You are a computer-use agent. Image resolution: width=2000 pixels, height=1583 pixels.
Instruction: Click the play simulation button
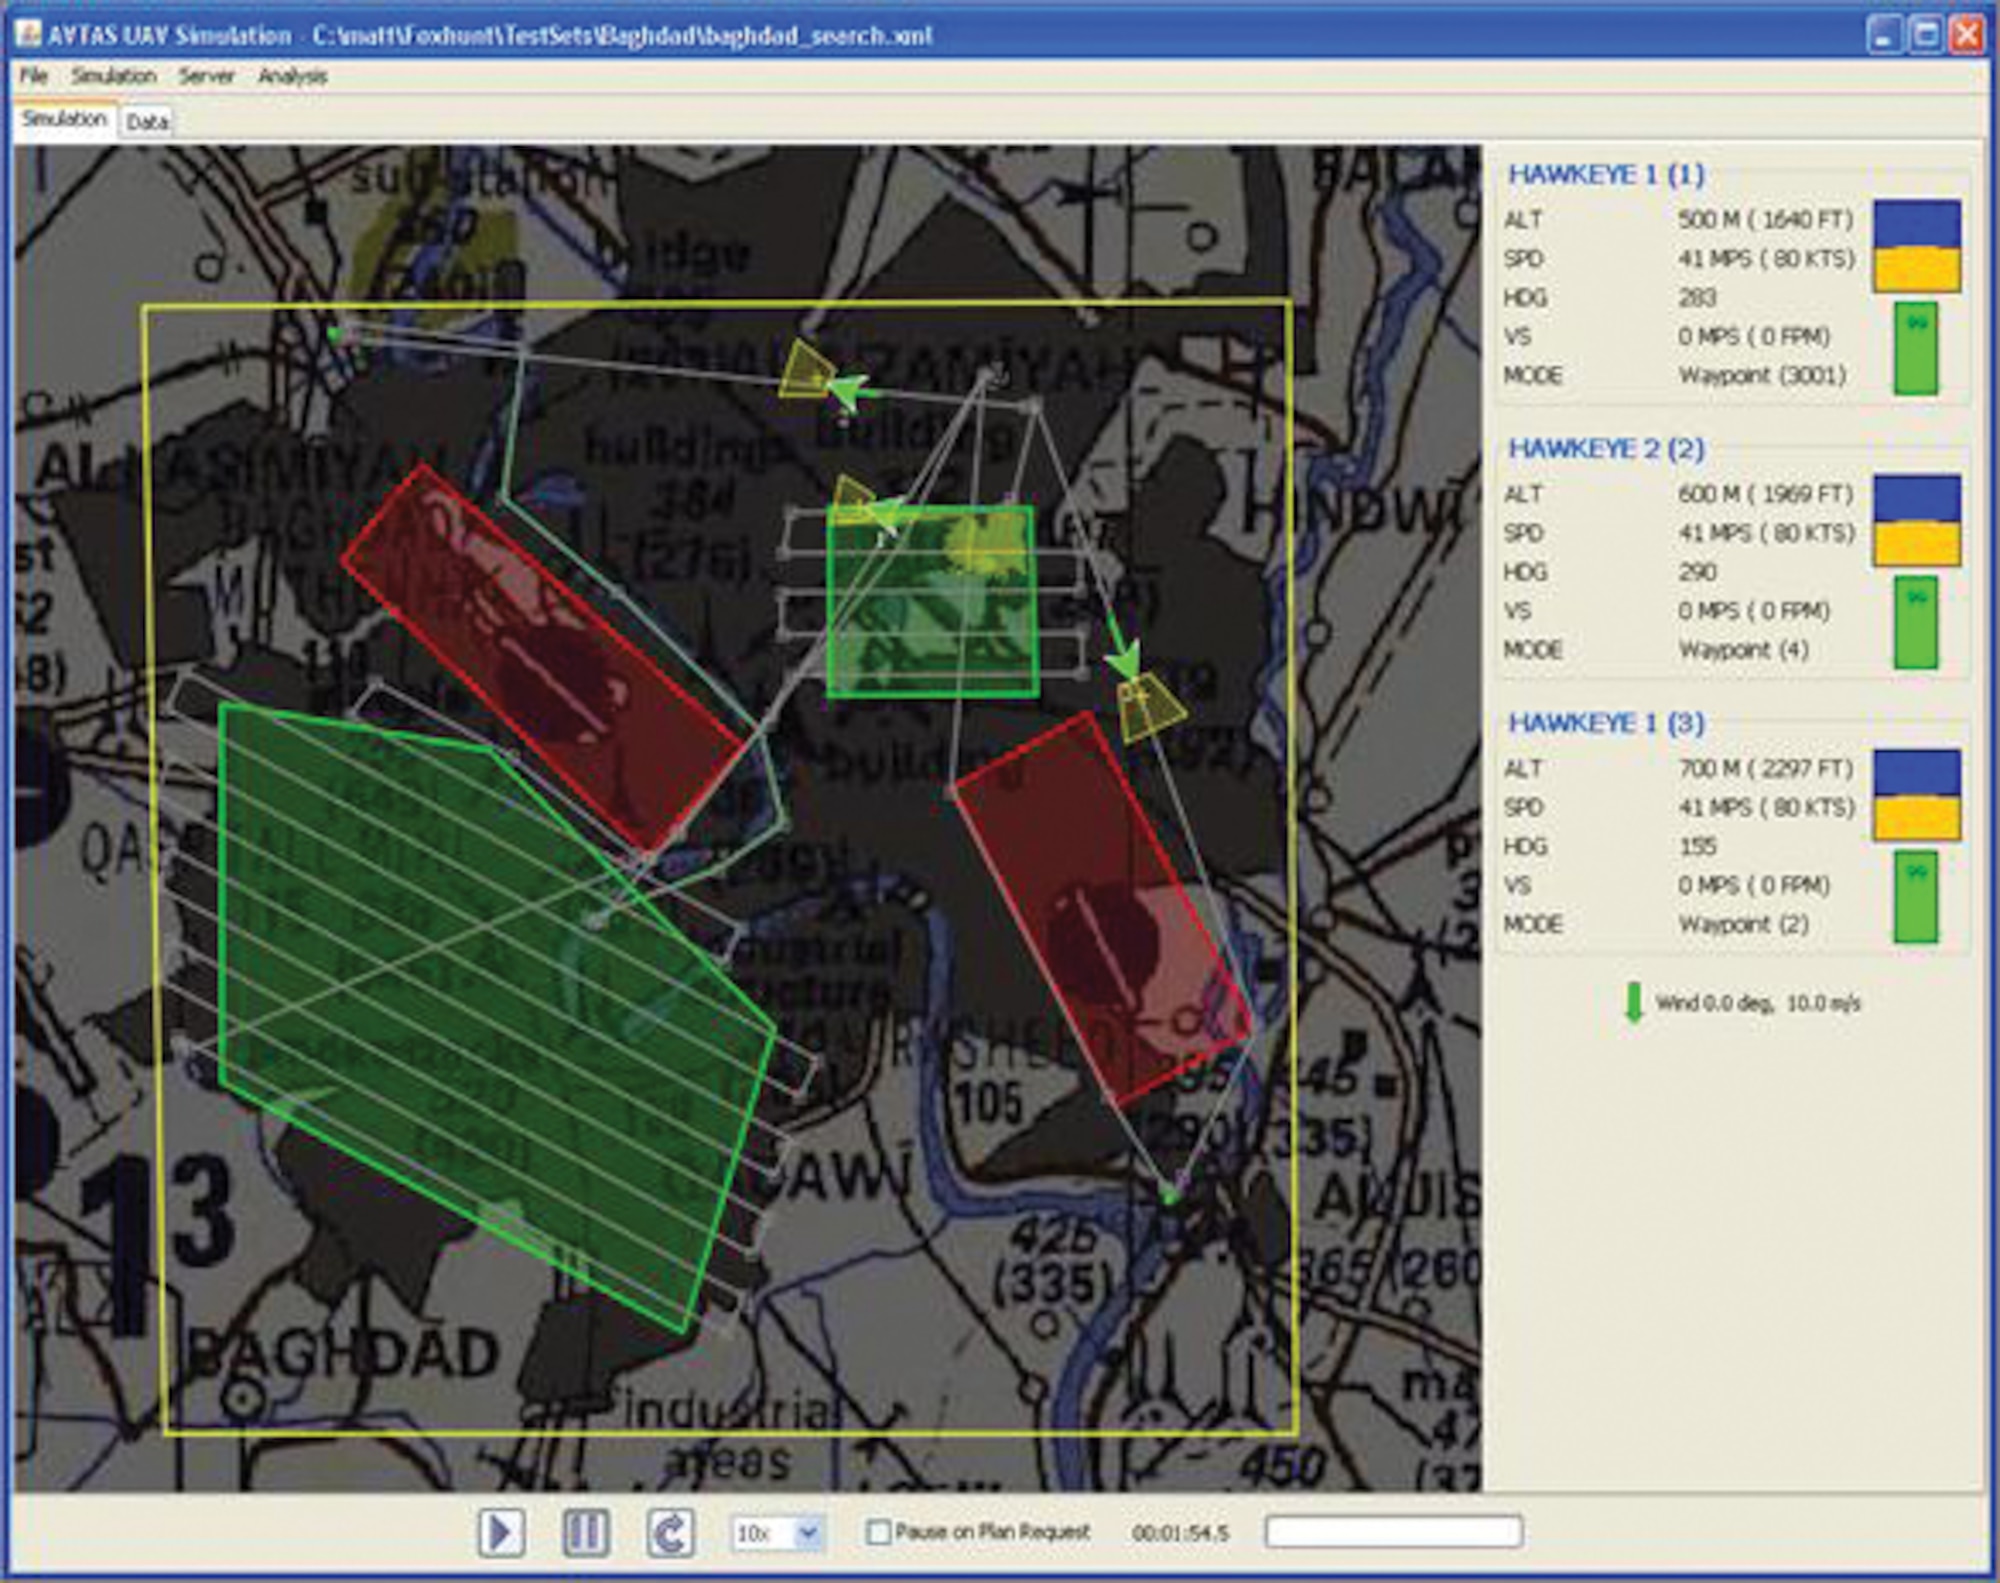pyautogui.click(x=501, y=1532)
